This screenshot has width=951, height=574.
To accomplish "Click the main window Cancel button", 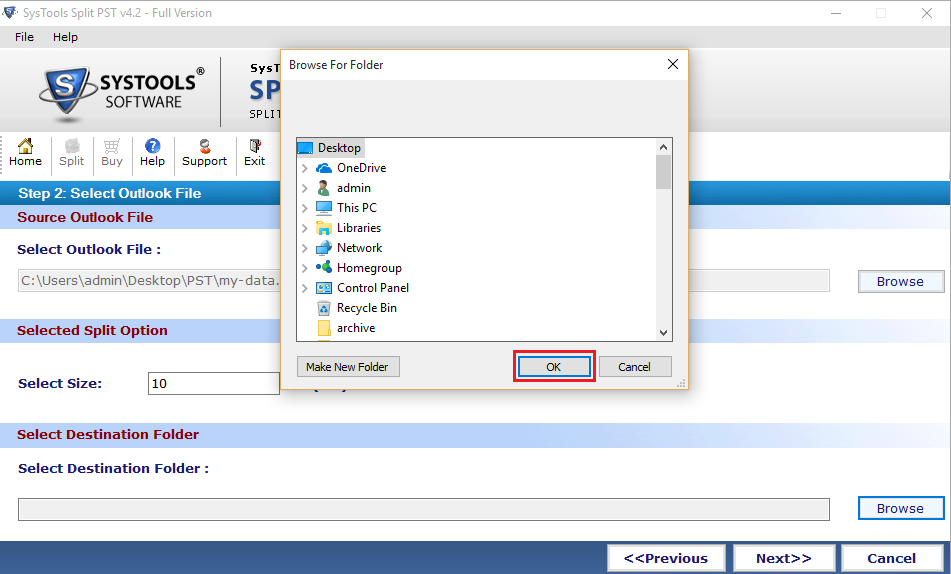I will [x=892, y=558].
